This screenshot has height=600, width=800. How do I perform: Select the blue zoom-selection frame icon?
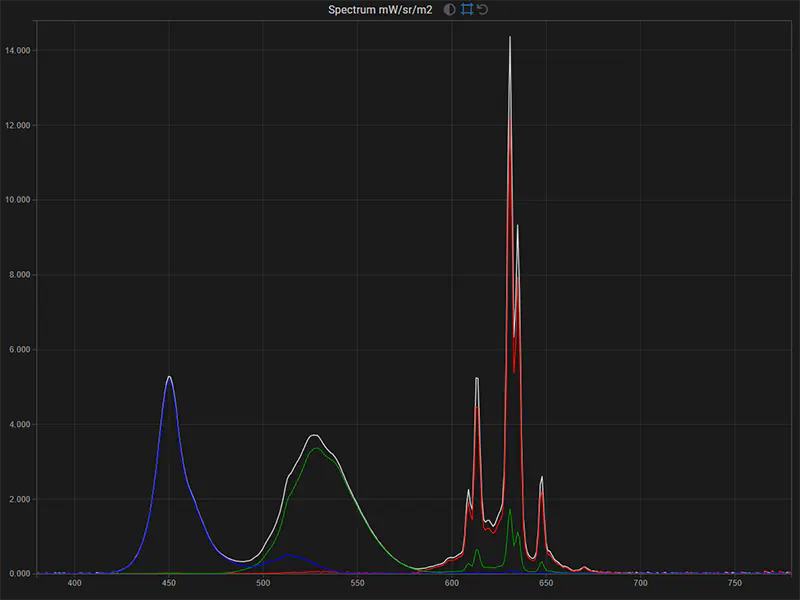tap(467, 9)
